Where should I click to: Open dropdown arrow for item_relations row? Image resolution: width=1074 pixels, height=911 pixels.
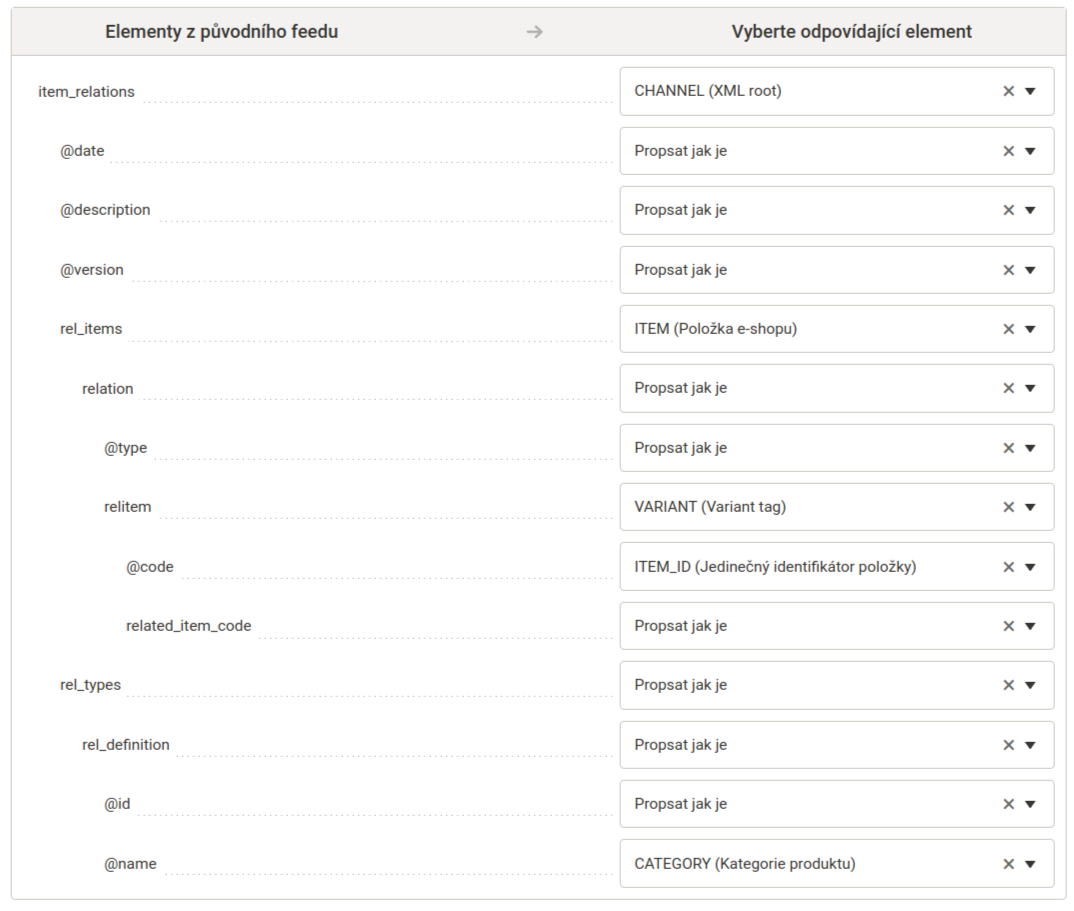[1031, 91]
